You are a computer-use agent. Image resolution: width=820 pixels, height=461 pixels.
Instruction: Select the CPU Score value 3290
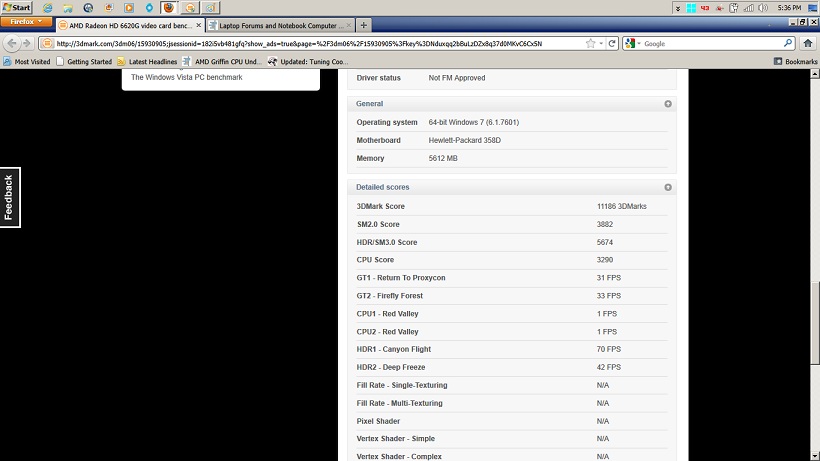605,260
